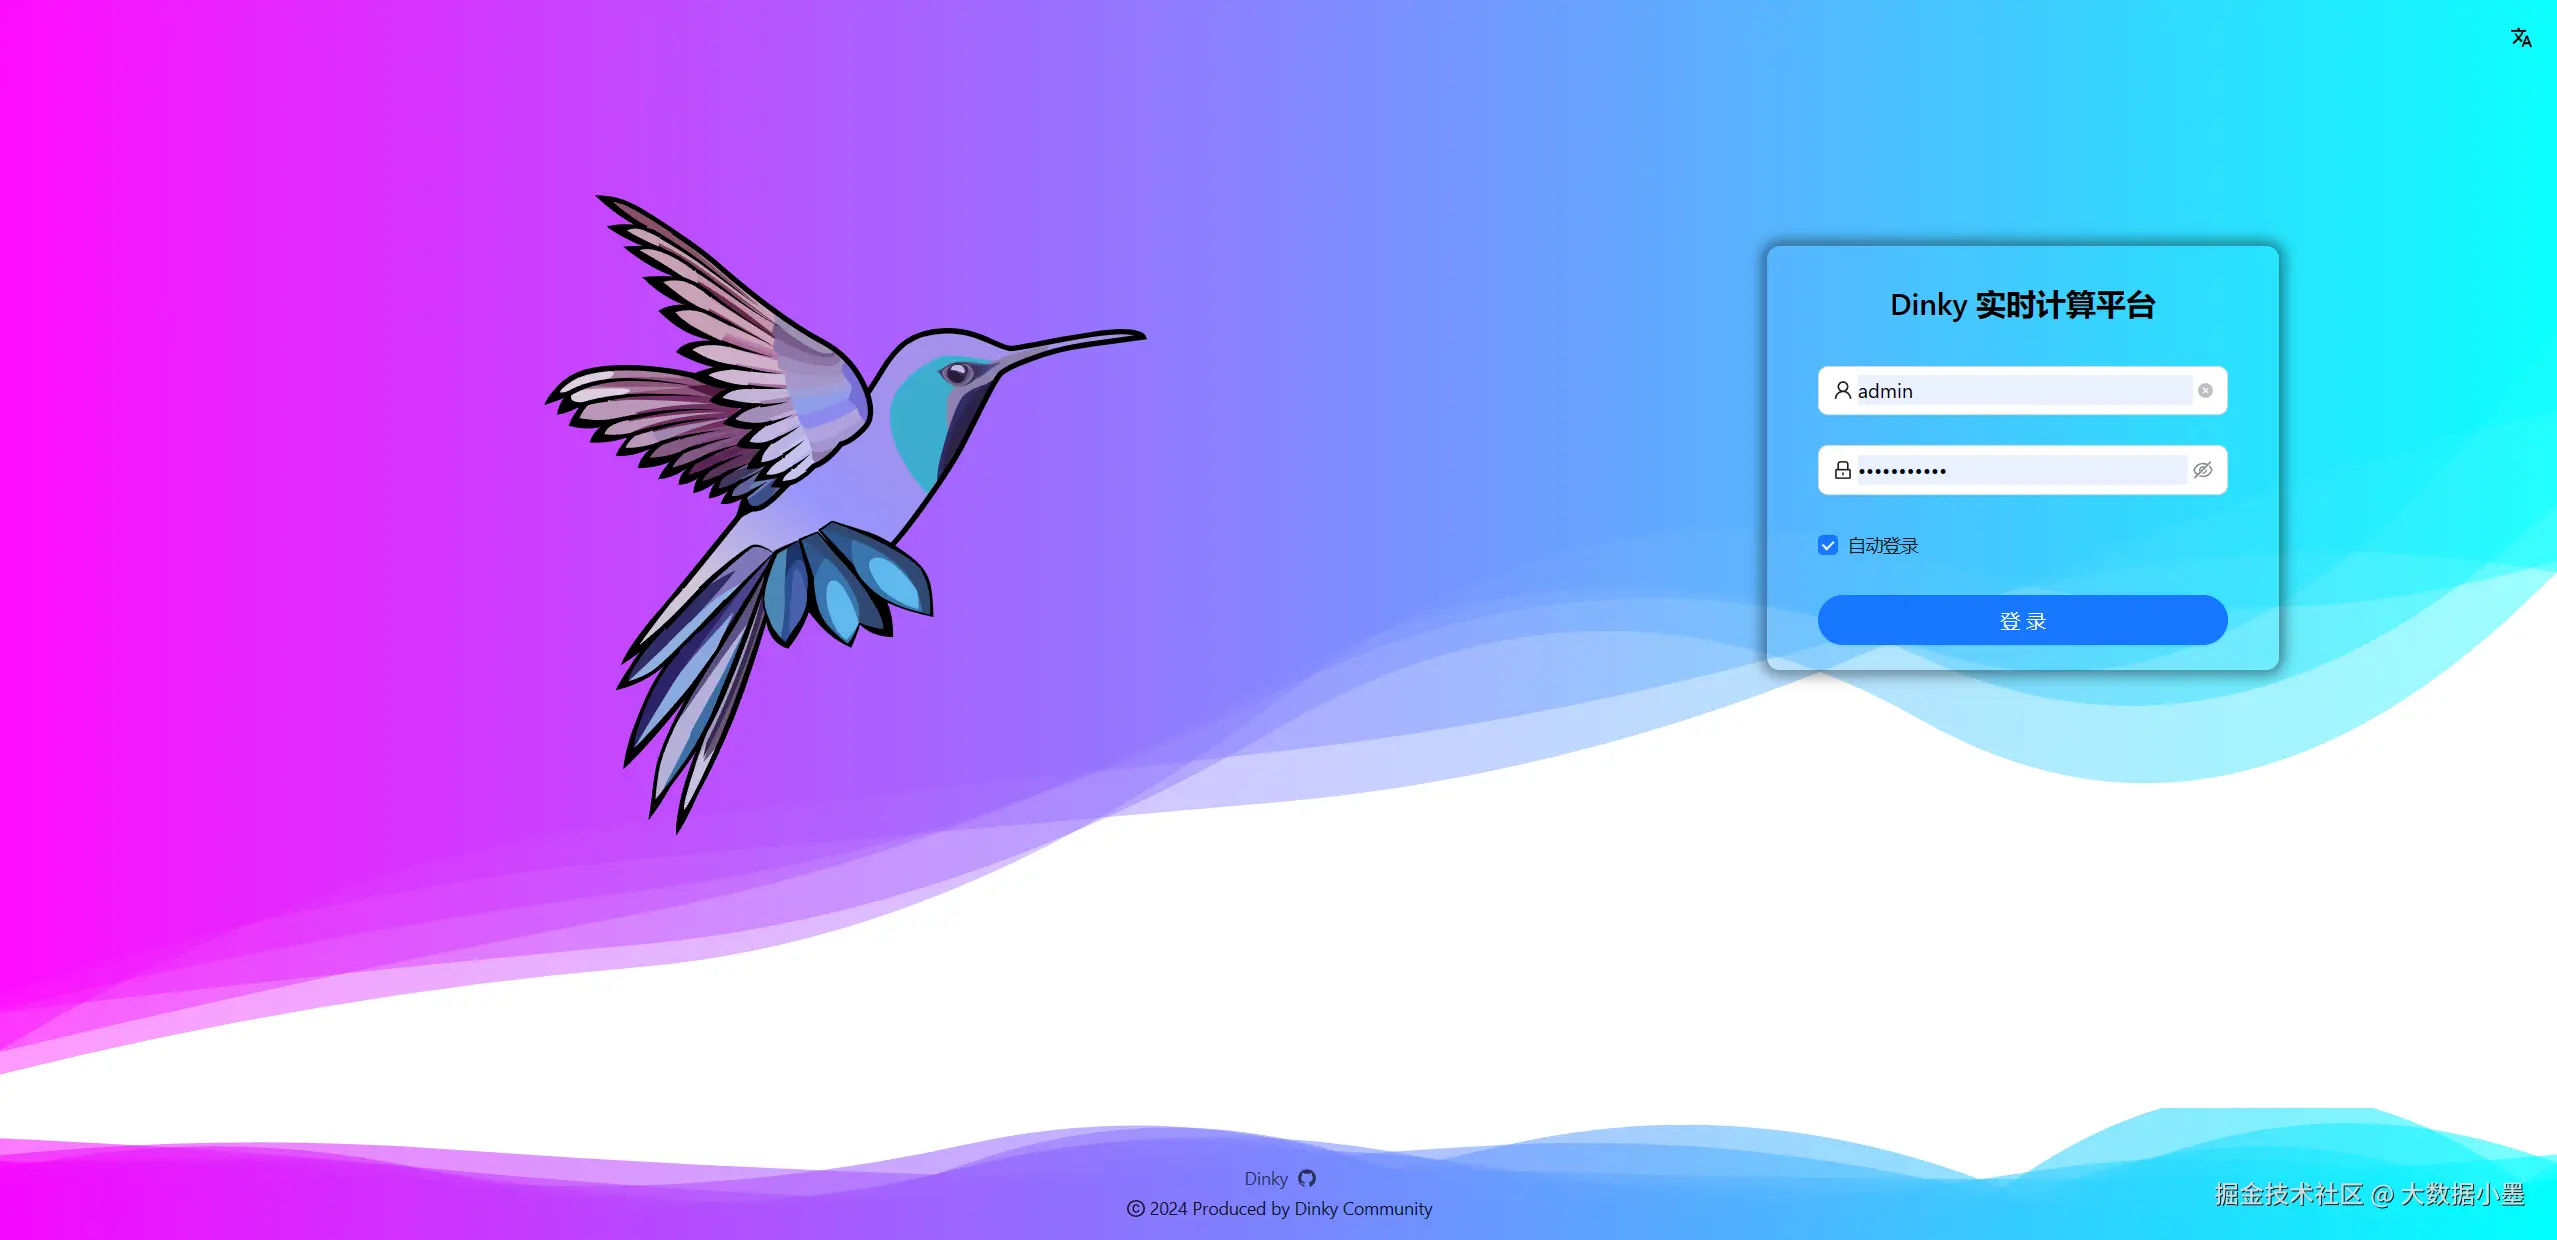The height and width of the screenshot is (1240, 2557).
Task: Open the GitHub icon in footer
Action: [1307, 1178]
